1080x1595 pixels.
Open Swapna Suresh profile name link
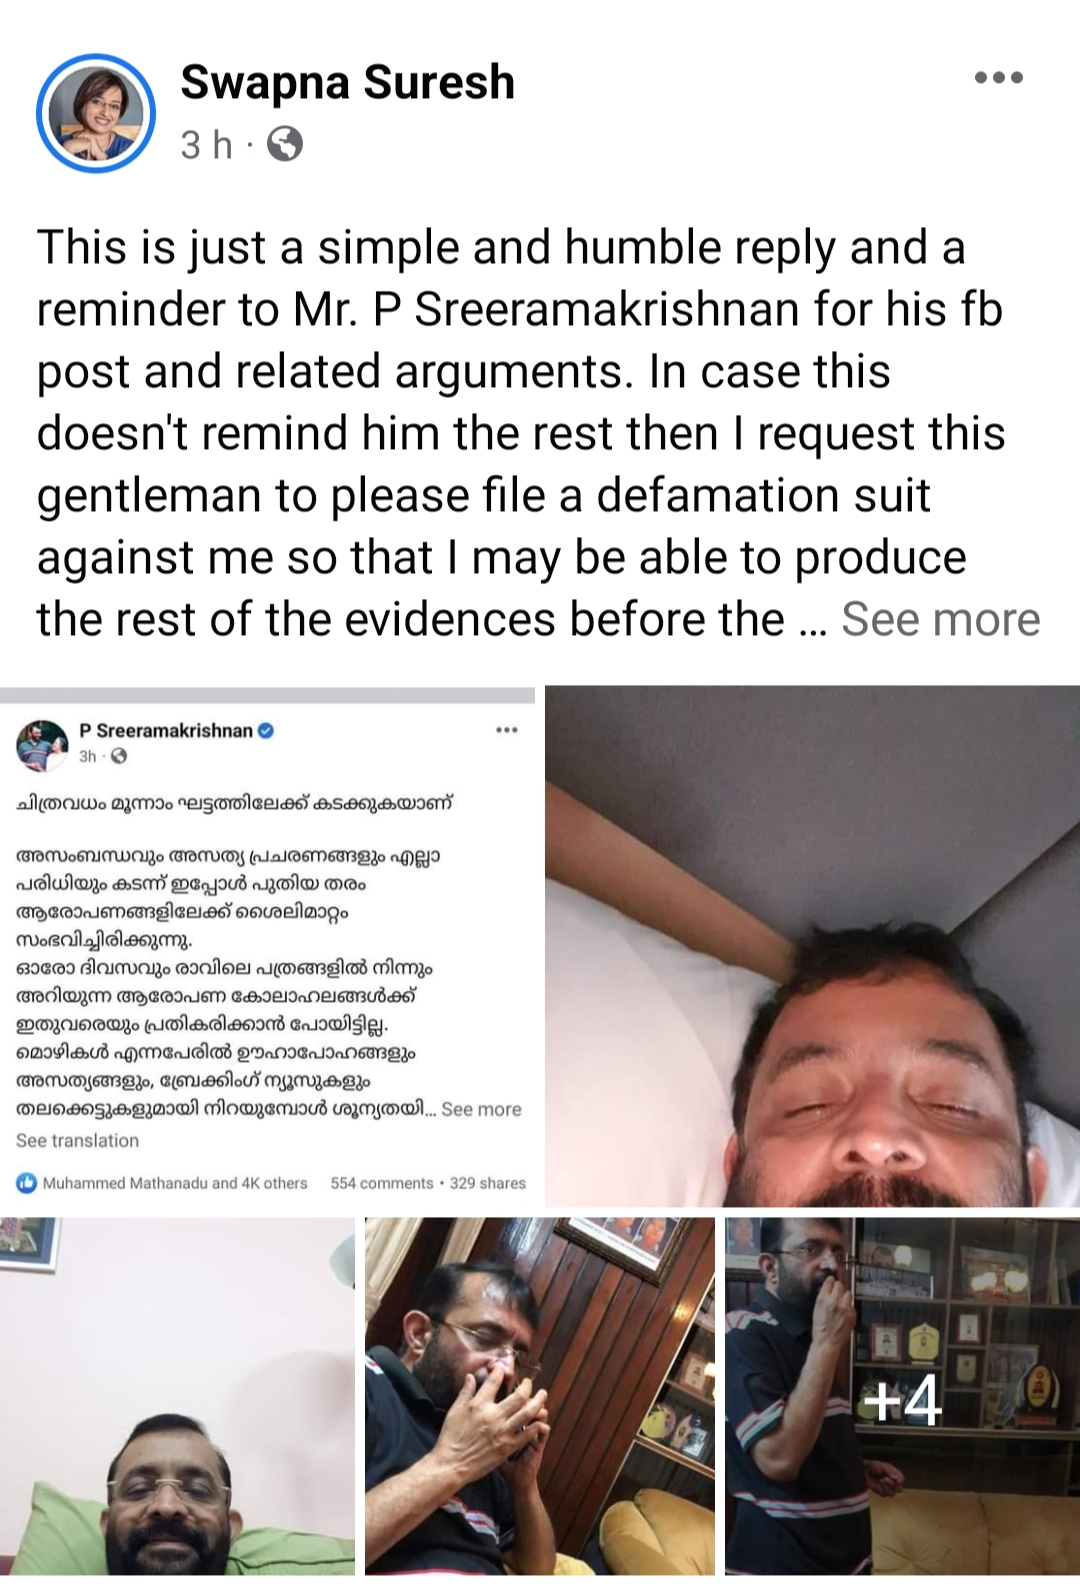click(347, 82)
